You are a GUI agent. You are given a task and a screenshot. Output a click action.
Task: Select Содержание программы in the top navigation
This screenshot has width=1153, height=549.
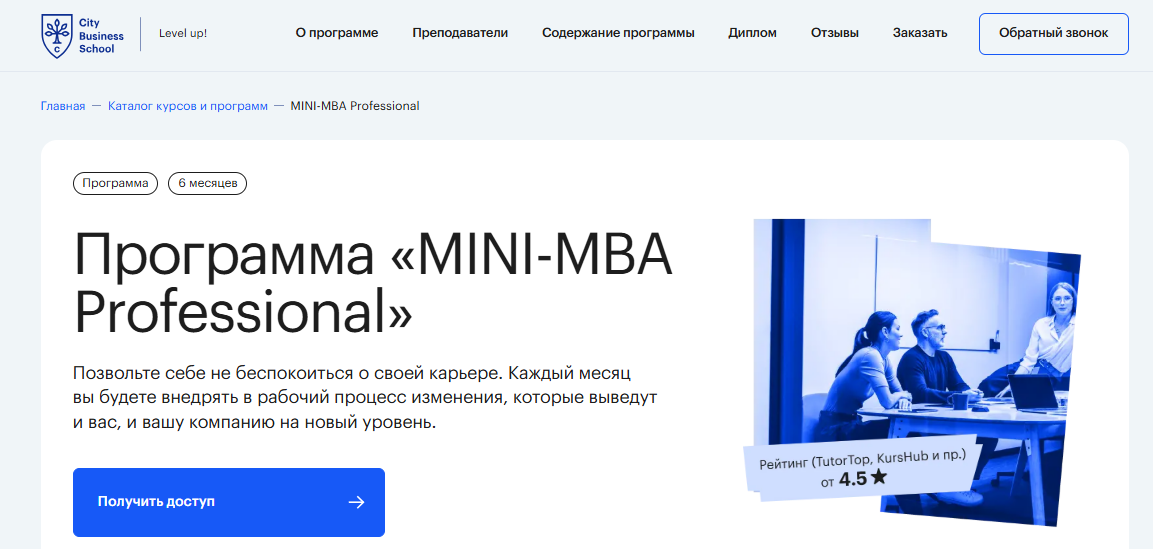click(x=618, y=33)
